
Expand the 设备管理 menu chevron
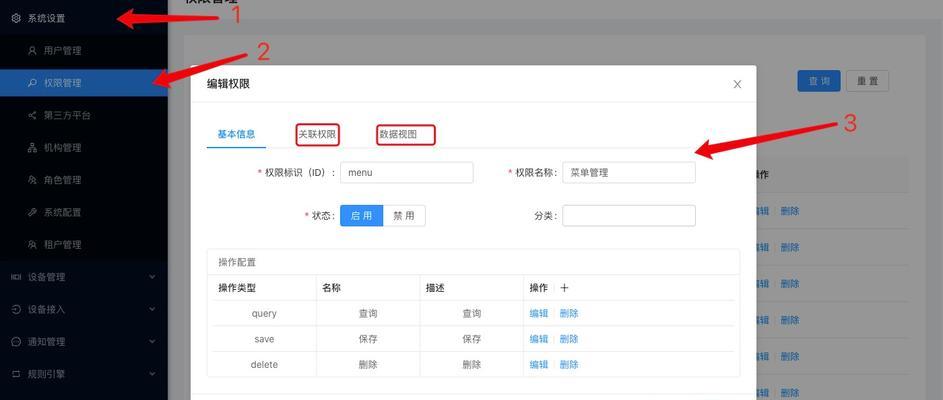click(152, 277)
